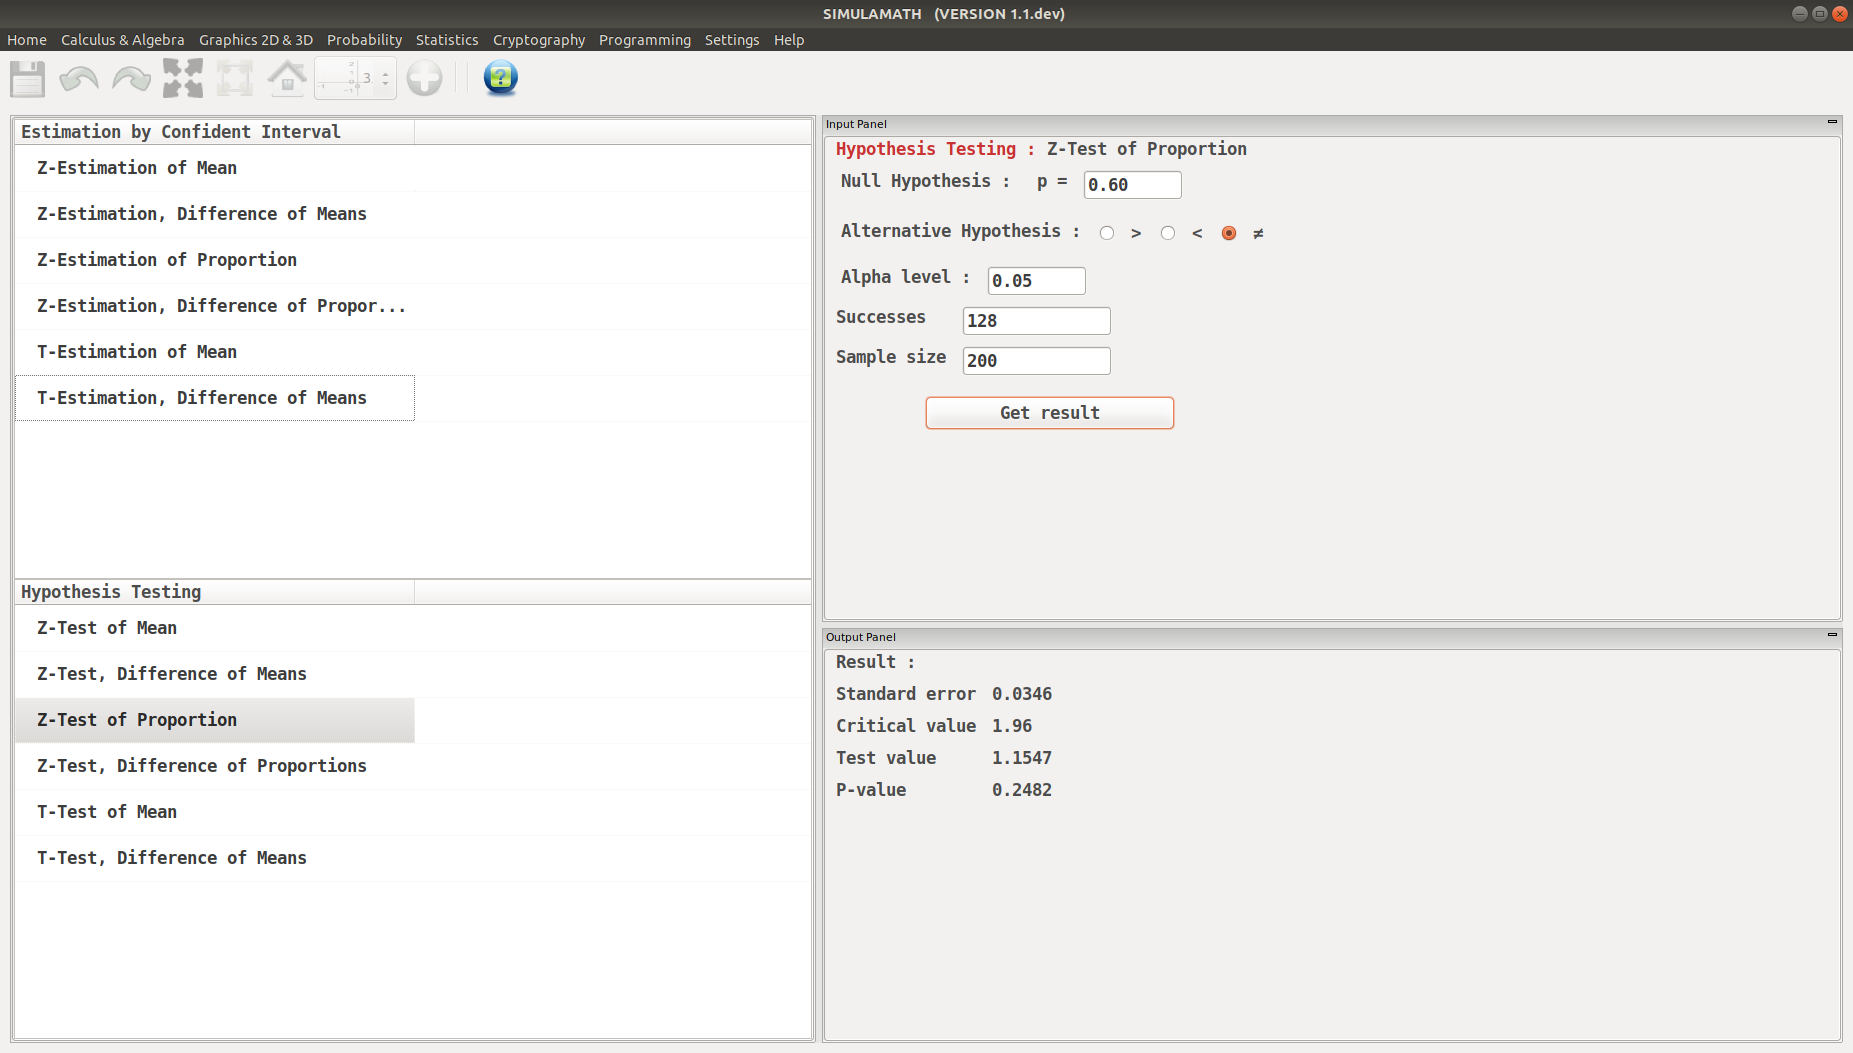Click the Redo arrow icon

[131, 78]
